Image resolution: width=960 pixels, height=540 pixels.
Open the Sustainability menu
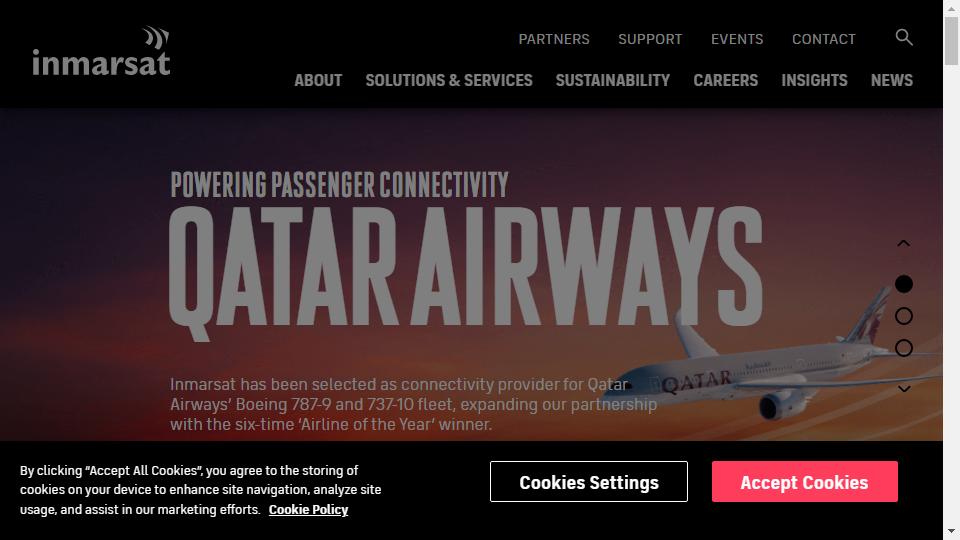[613, 80]
